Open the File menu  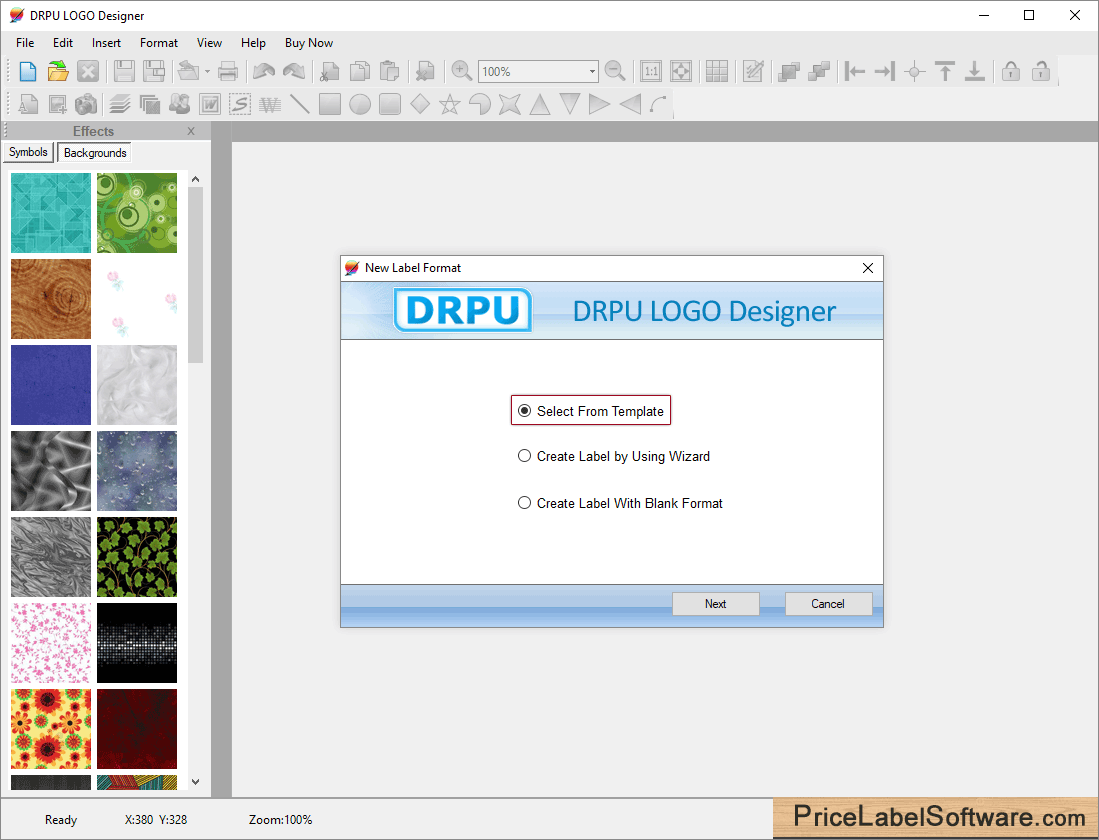point(25,43)
